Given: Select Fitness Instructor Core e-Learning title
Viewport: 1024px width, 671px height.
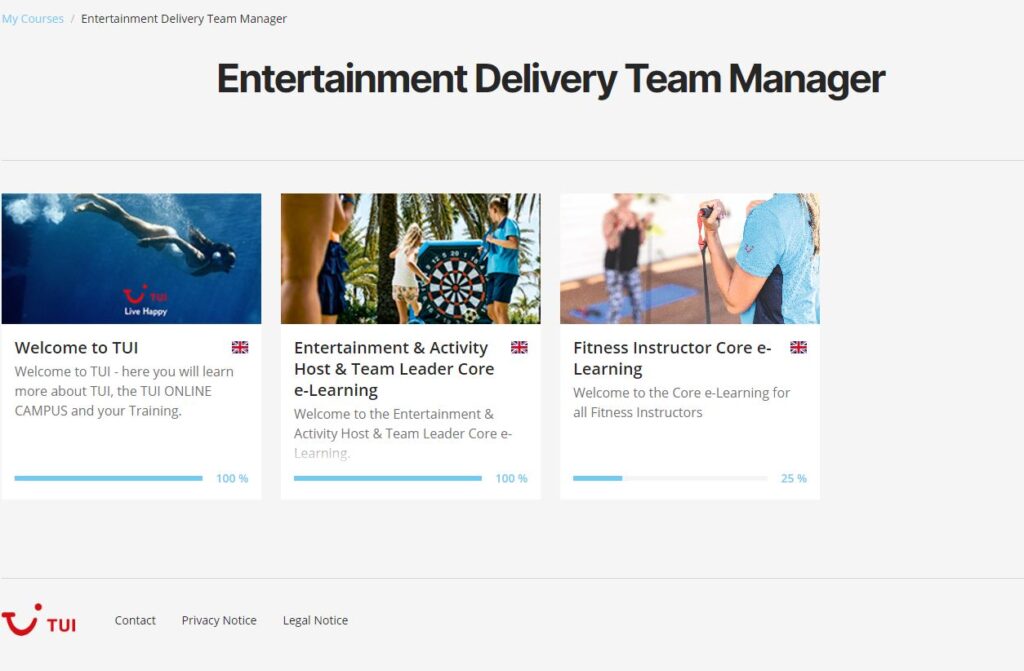Looking at the screenshot, I should click(673, 358).
